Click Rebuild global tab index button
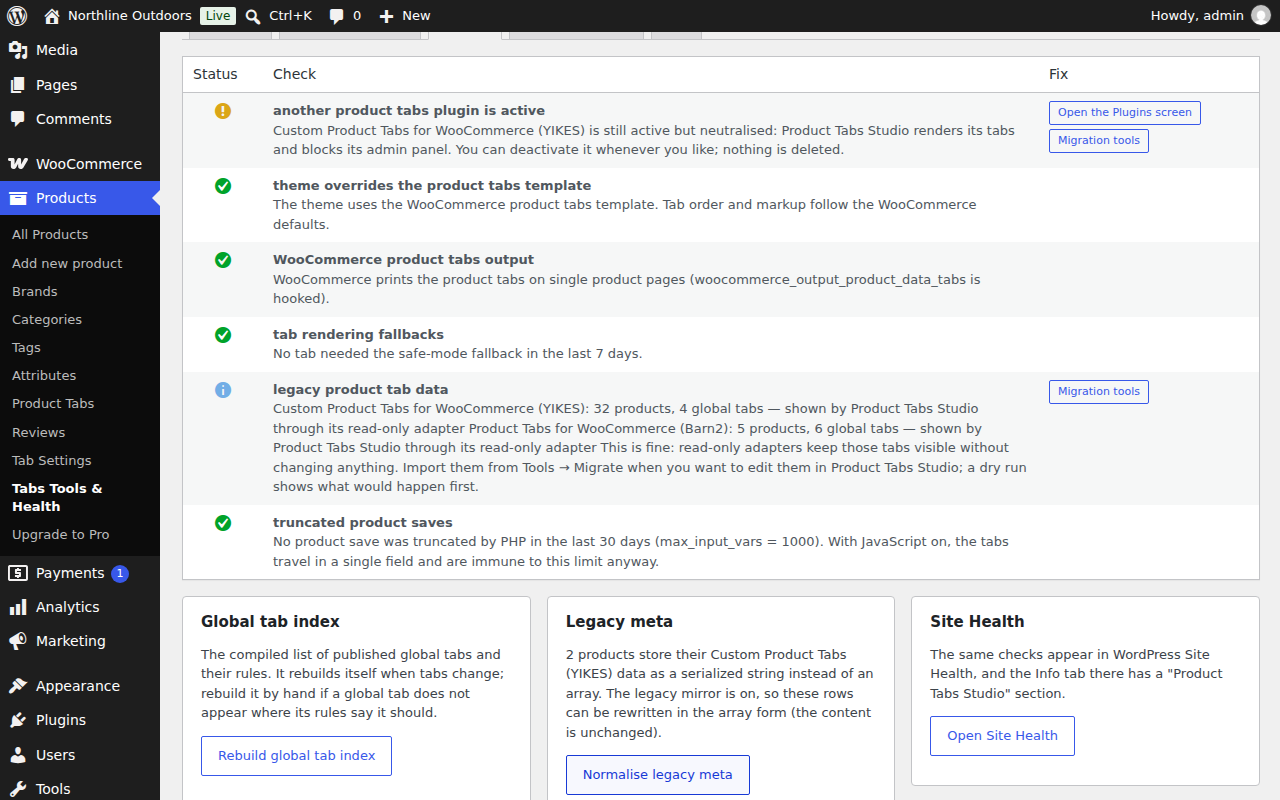Viewport: 1280px width, 800px height. click(x=297, y=756)
